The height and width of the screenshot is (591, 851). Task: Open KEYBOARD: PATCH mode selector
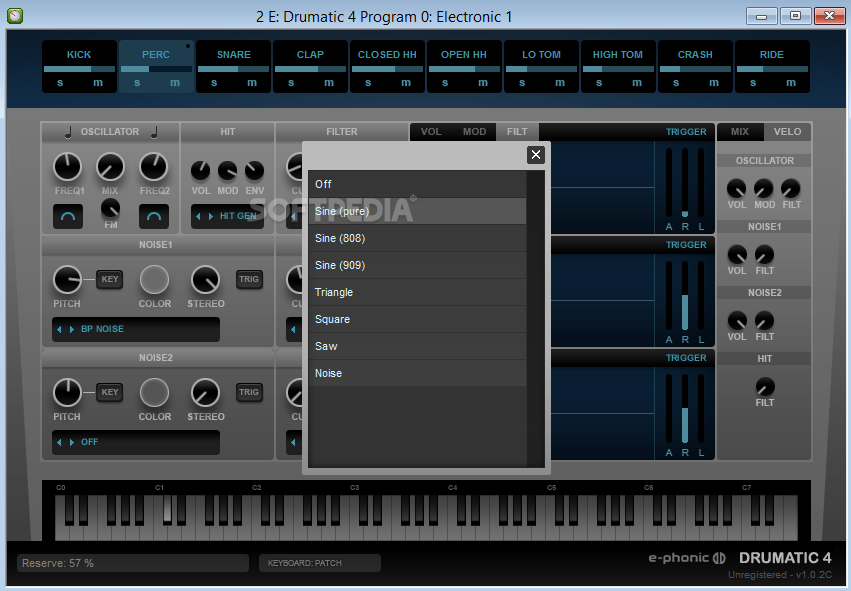pyautogui.click(x=320, y=563)
